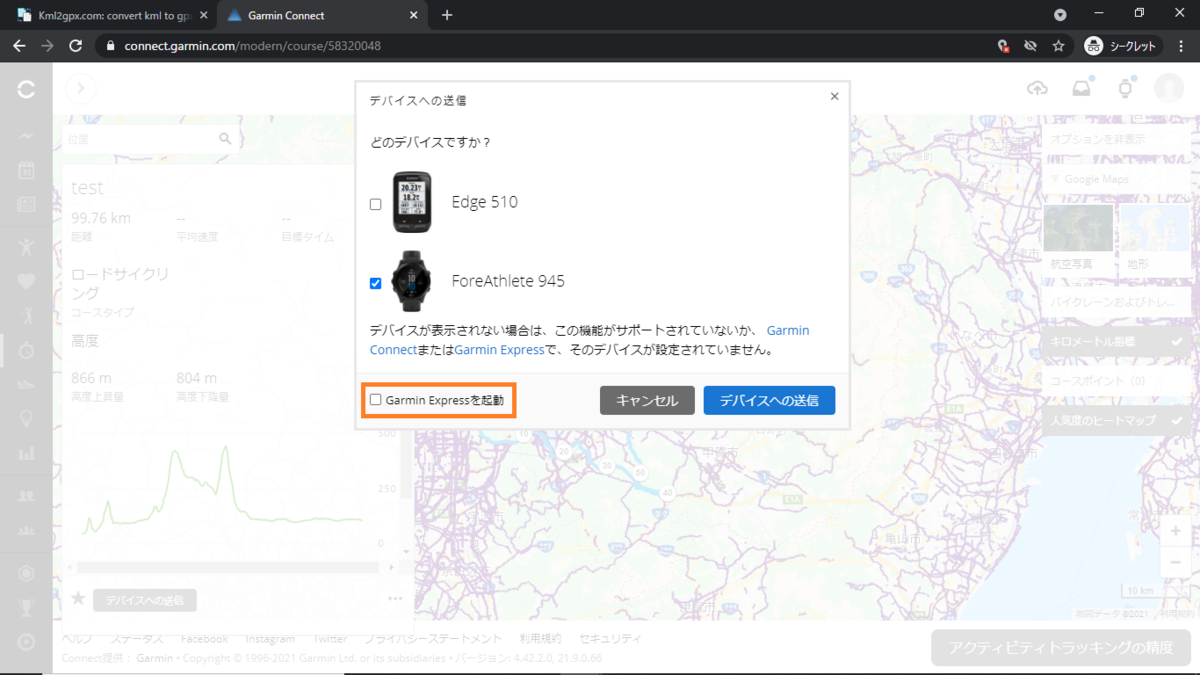
Task: Click the cloud upload icon in header
Action: point(1038,89)
